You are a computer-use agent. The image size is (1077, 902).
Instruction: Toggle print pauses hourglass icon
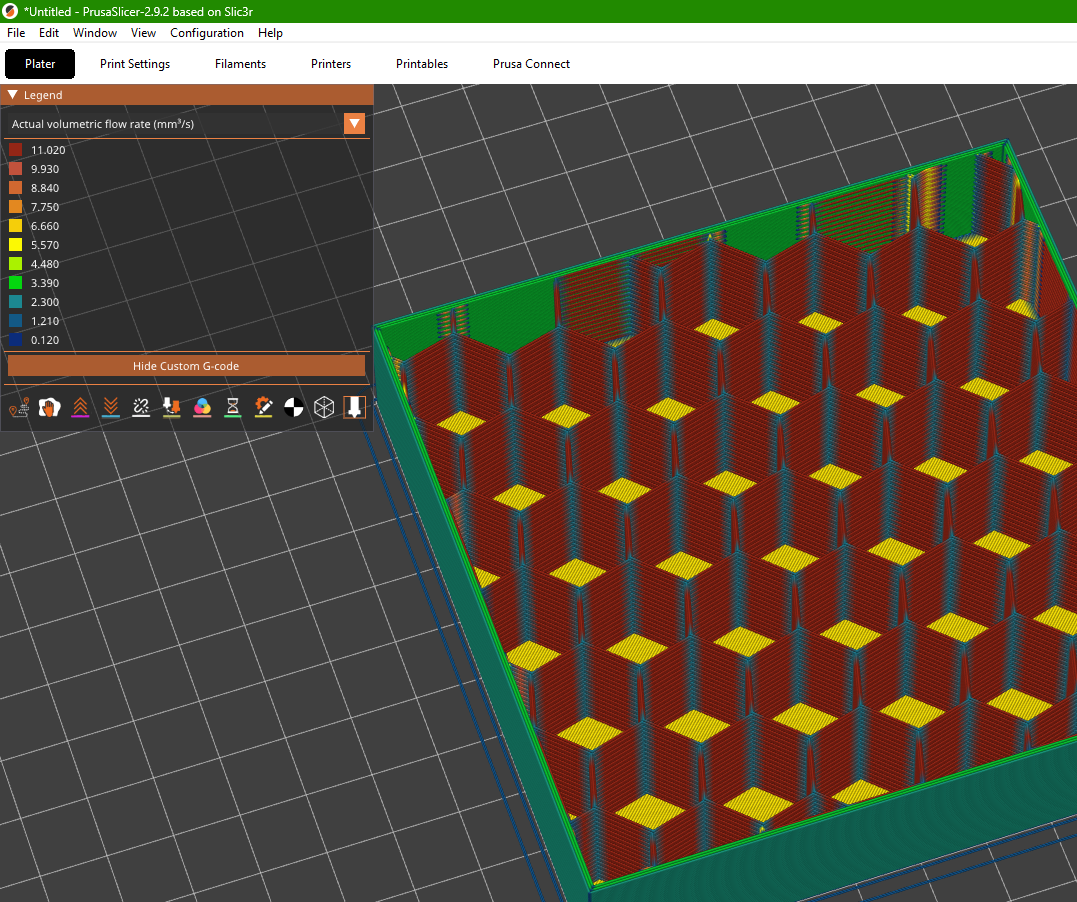pos(233,407)
